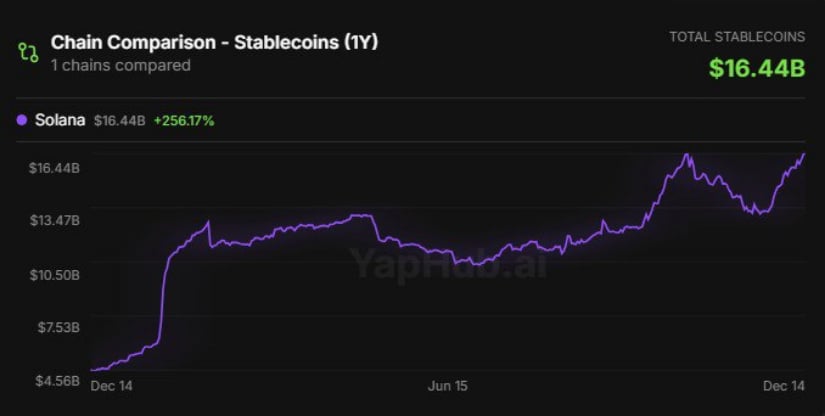
Task: Click the ending Dec 14 x-axis date
Action: point(785,384)
